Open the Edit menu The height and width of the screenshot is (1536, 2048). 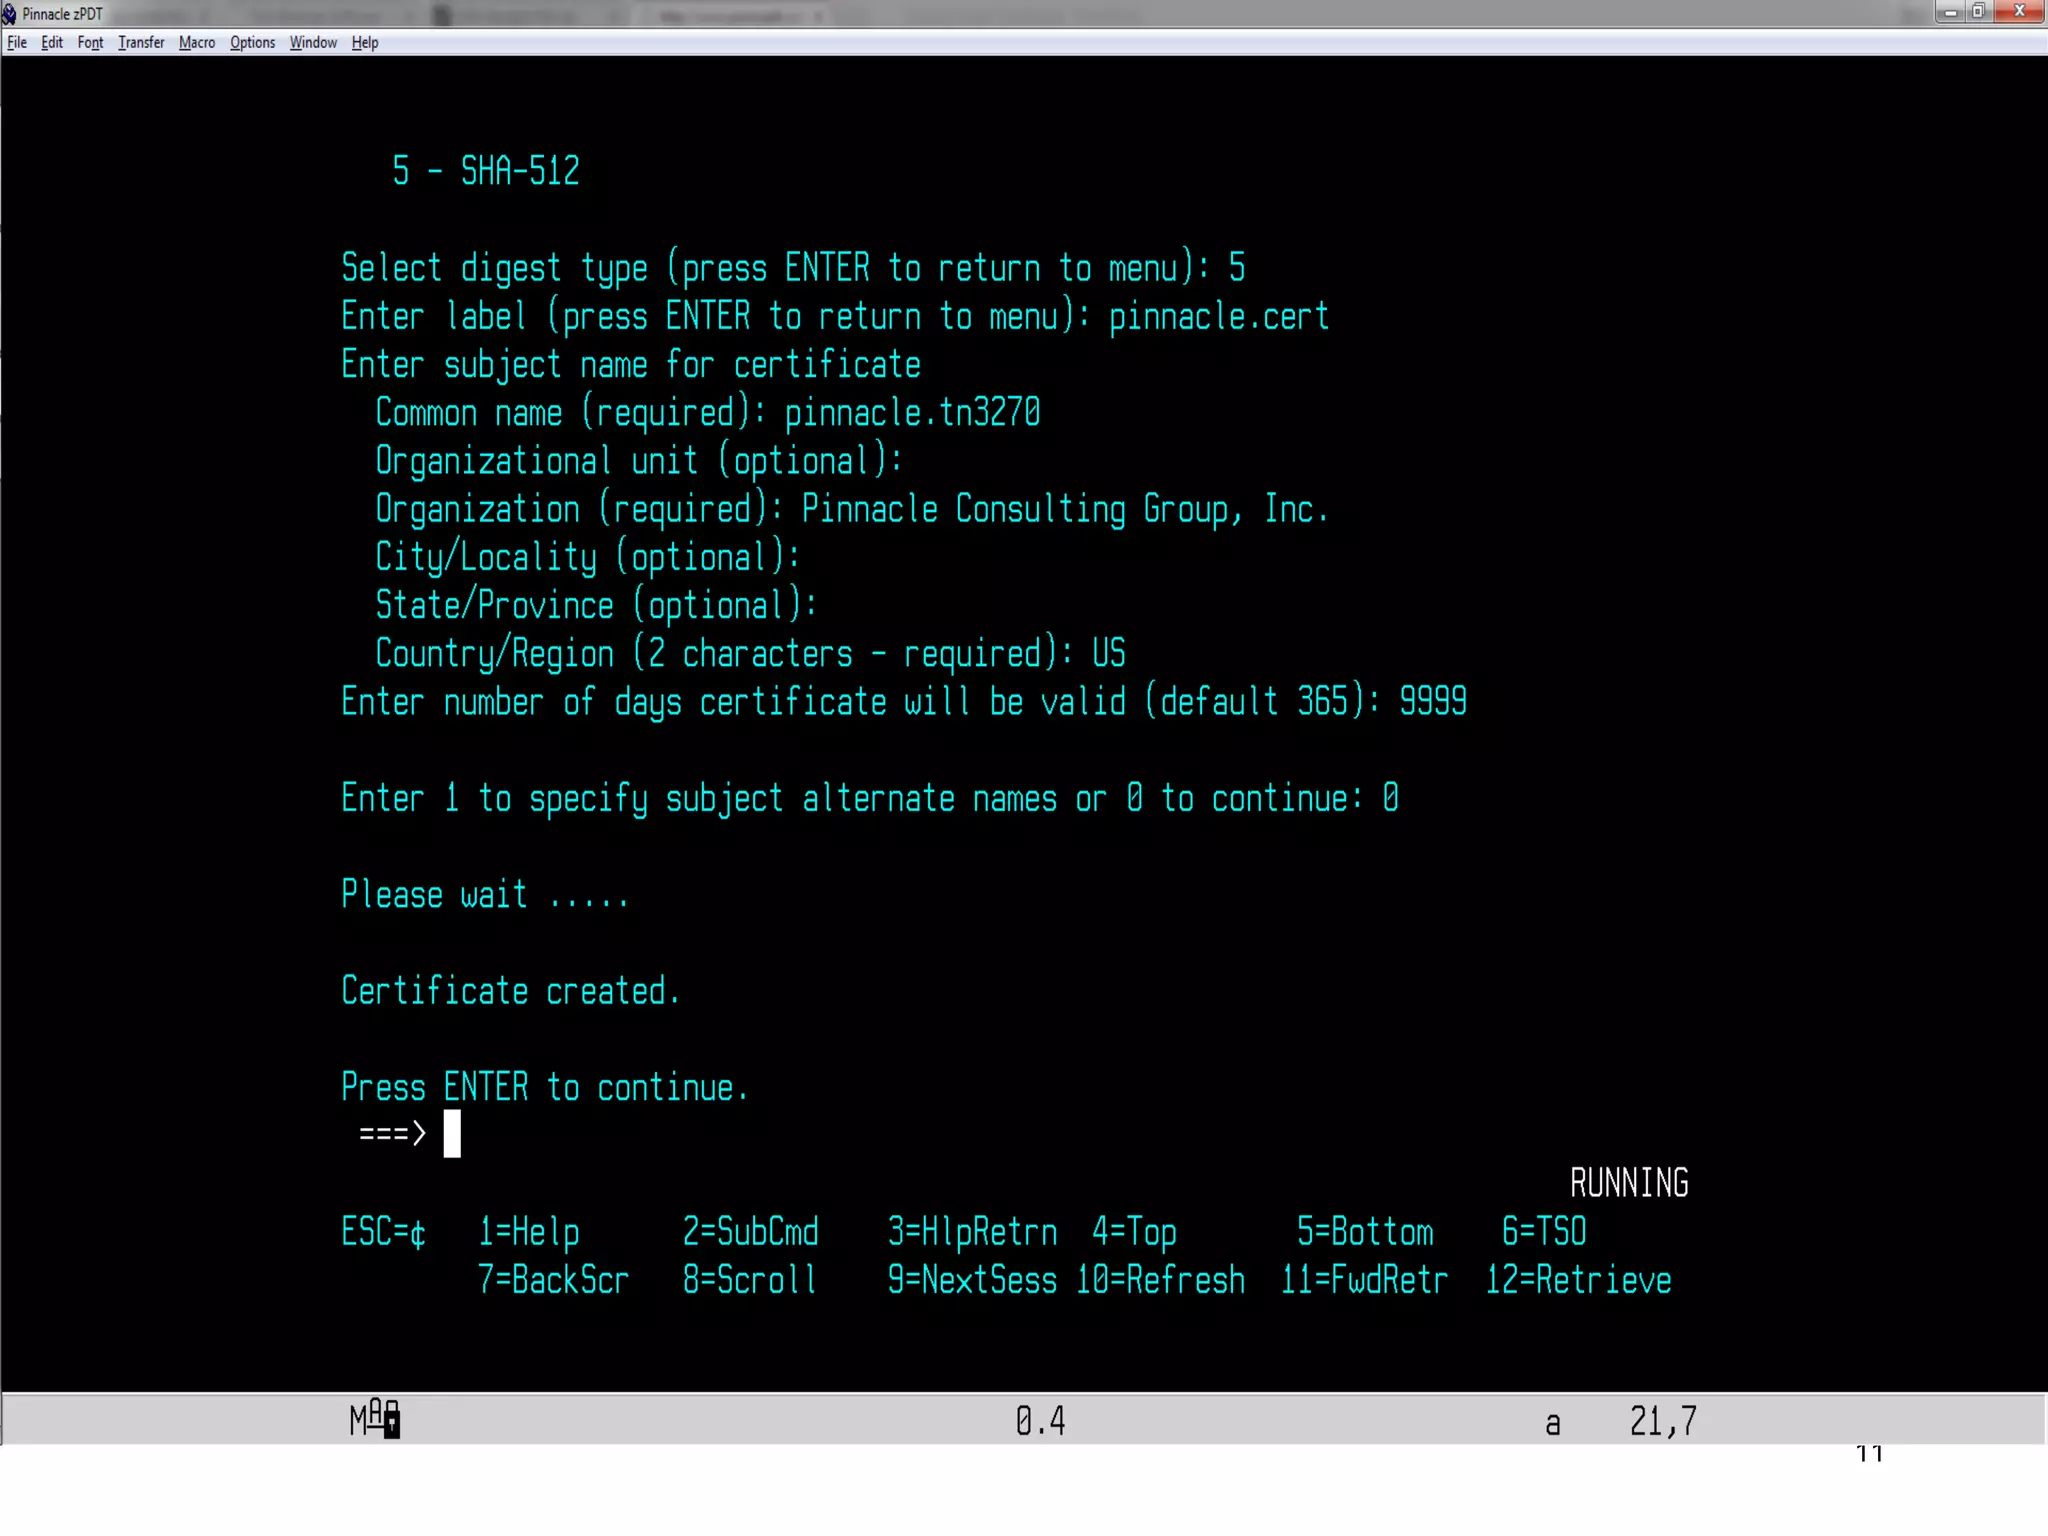coord(52,42)
